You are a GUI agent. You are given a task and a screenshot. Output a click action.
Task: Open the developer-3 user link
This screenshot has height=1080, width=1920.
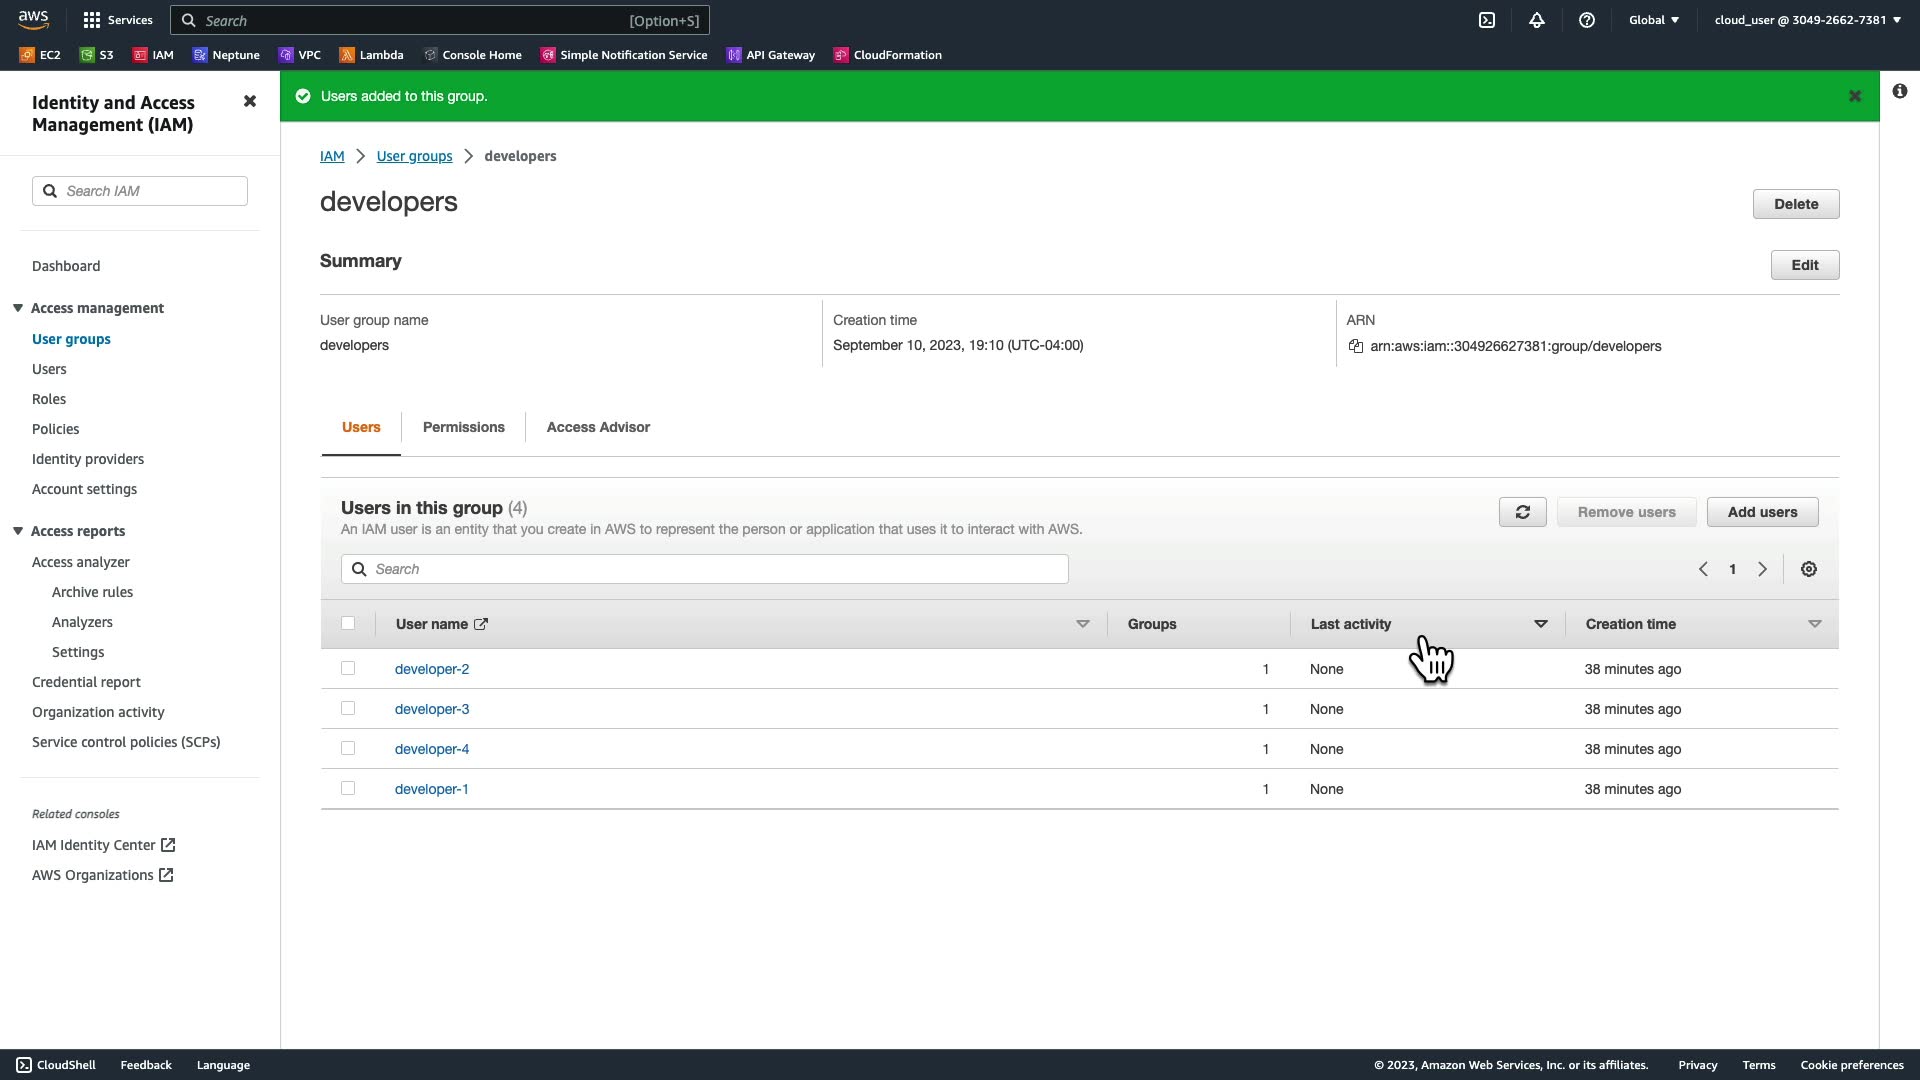tap(432, 709)
